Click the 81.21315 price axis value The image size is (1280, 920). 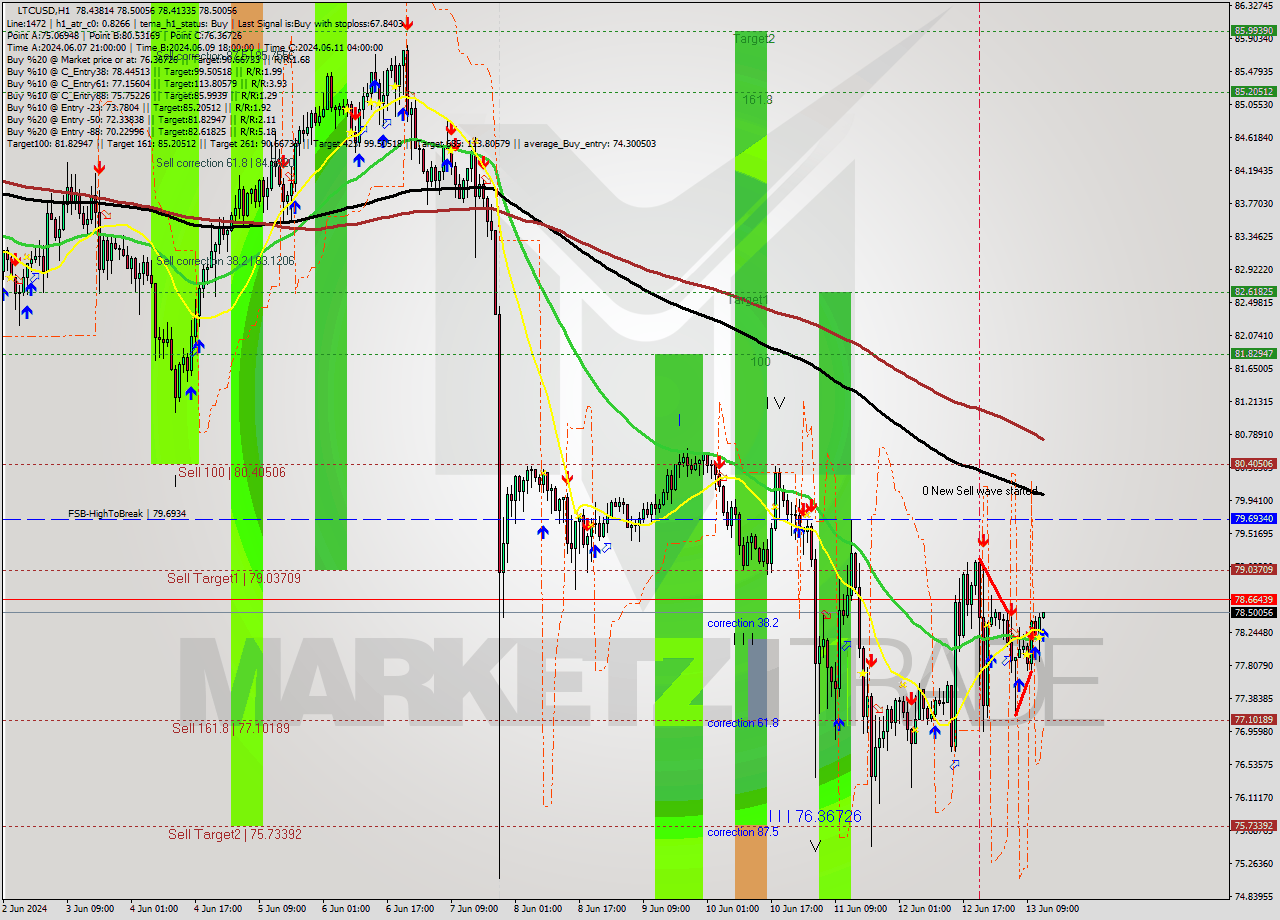tap(1253, 401)
